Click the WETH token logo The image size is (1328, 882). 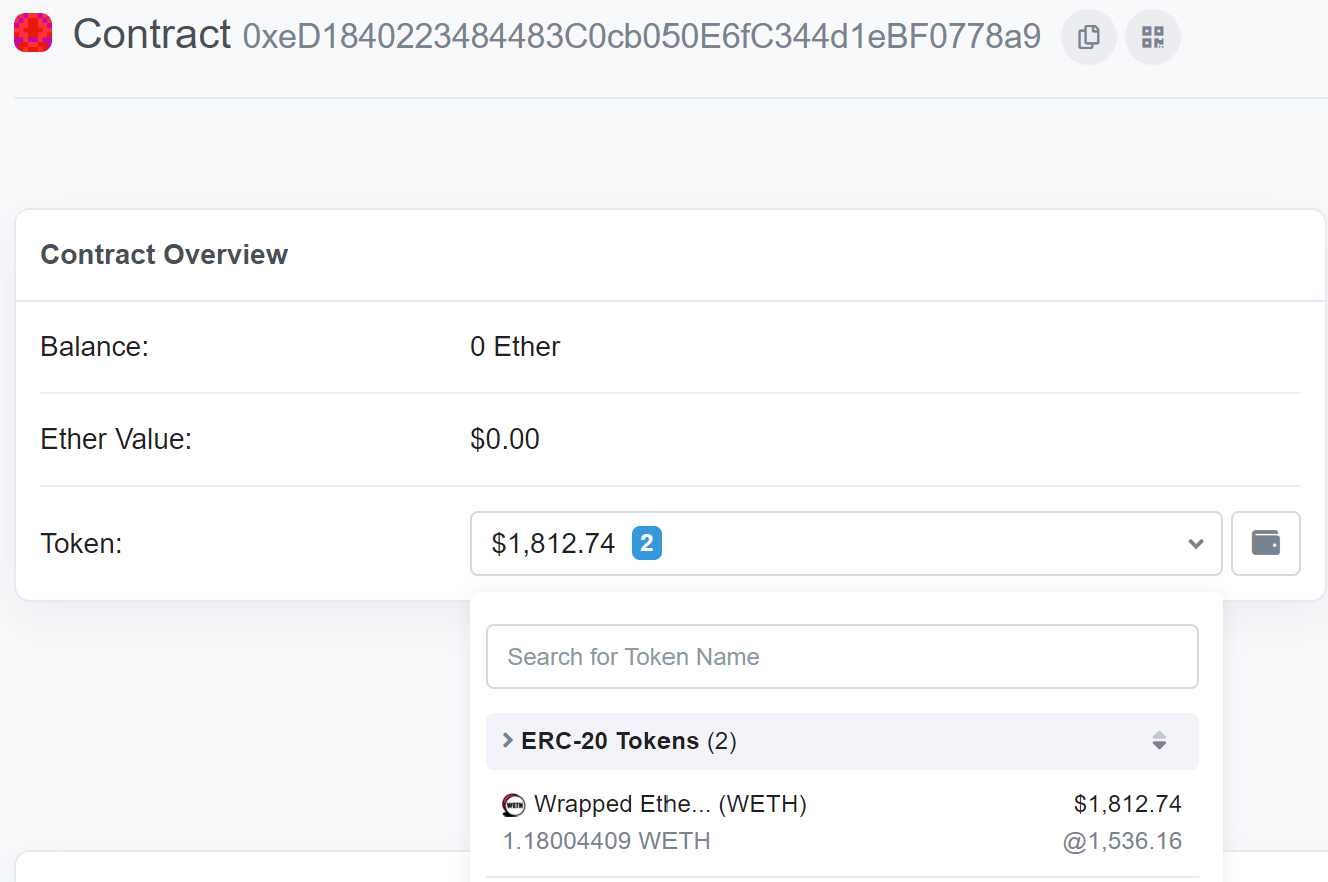pyautogui.click(x=513, y=805)
